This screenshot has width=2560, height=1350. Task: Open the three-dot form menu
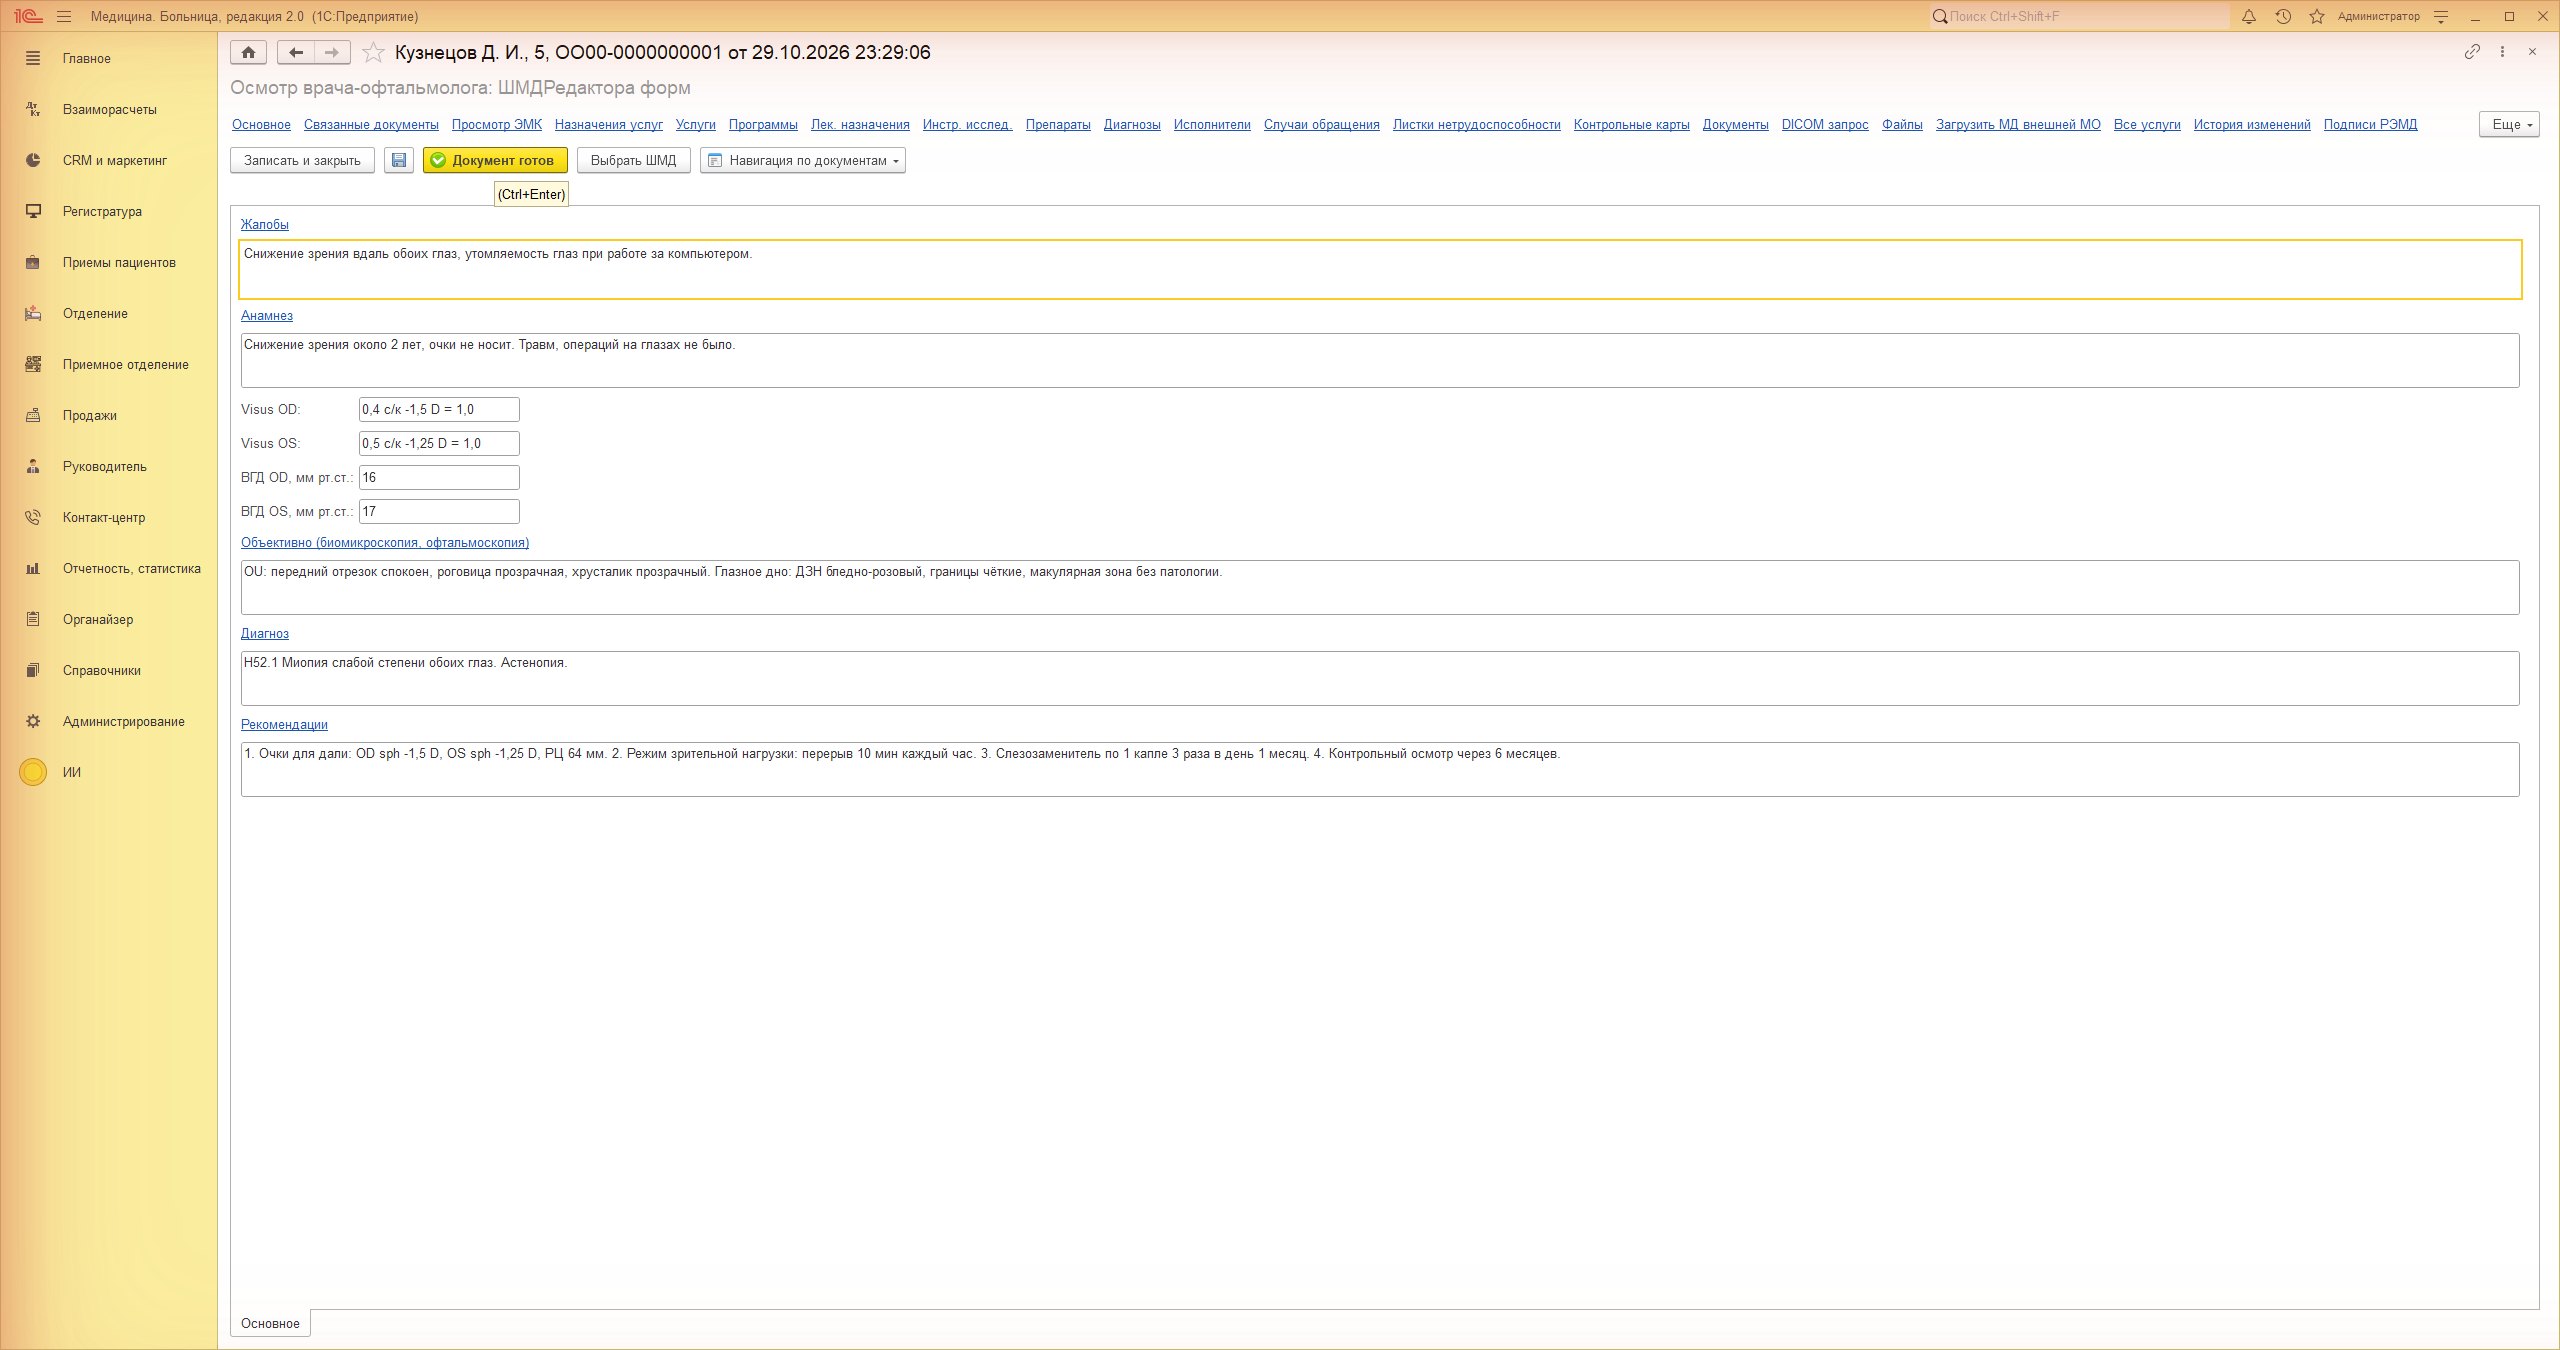point(2502,52)
